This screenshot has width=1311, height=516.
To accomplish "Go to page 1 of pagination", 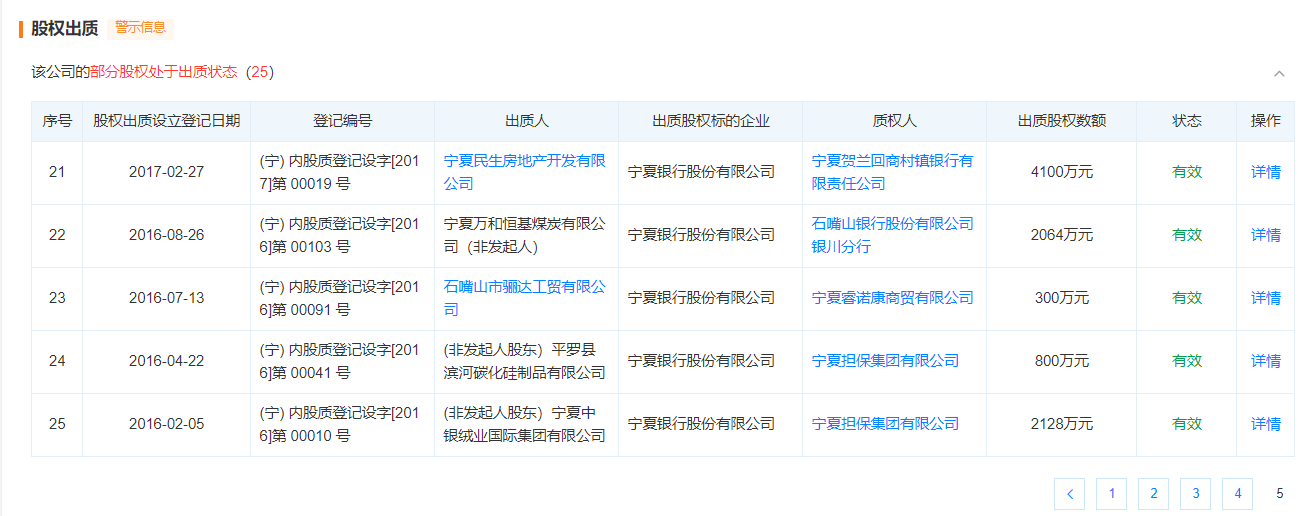I will pyautogui.click(x=1111, y=493).
